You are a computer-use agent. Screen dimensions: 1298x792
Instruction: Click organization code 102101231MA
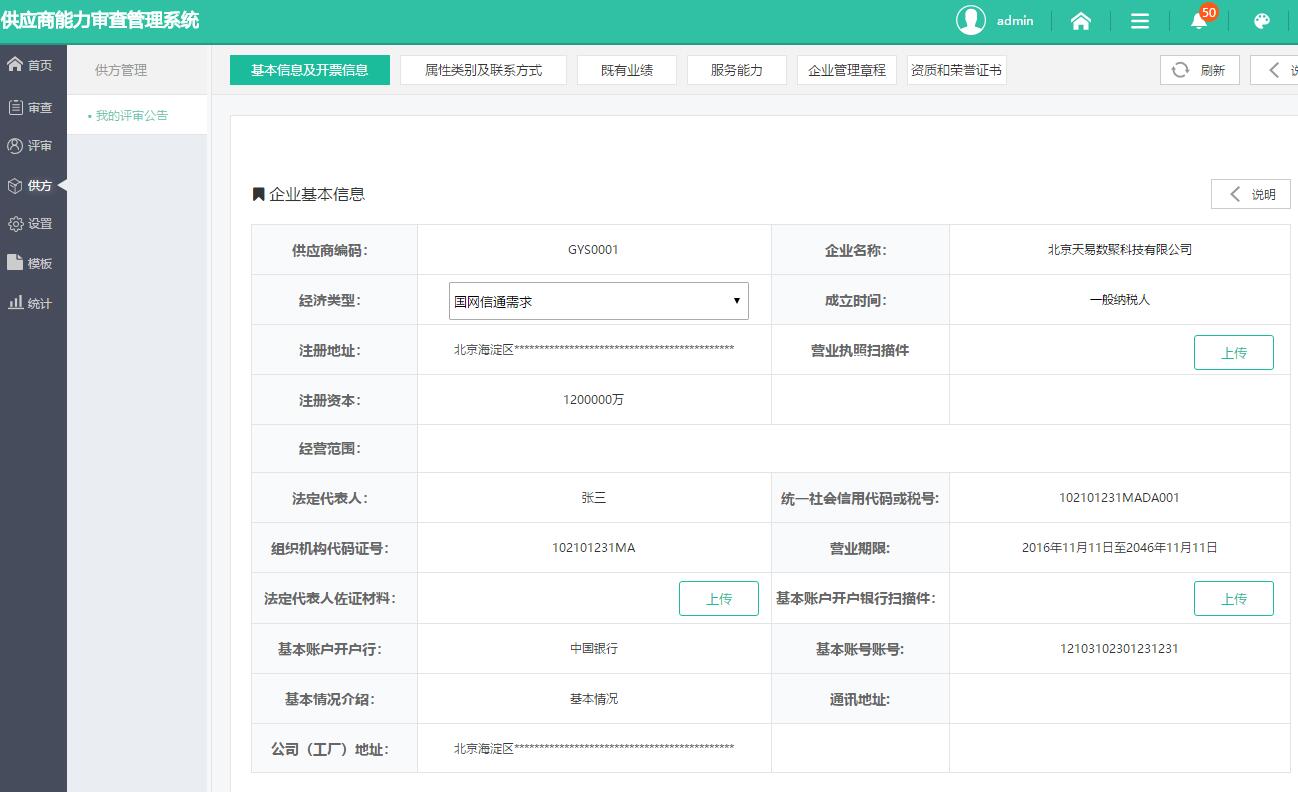click(x=594, y=547)
